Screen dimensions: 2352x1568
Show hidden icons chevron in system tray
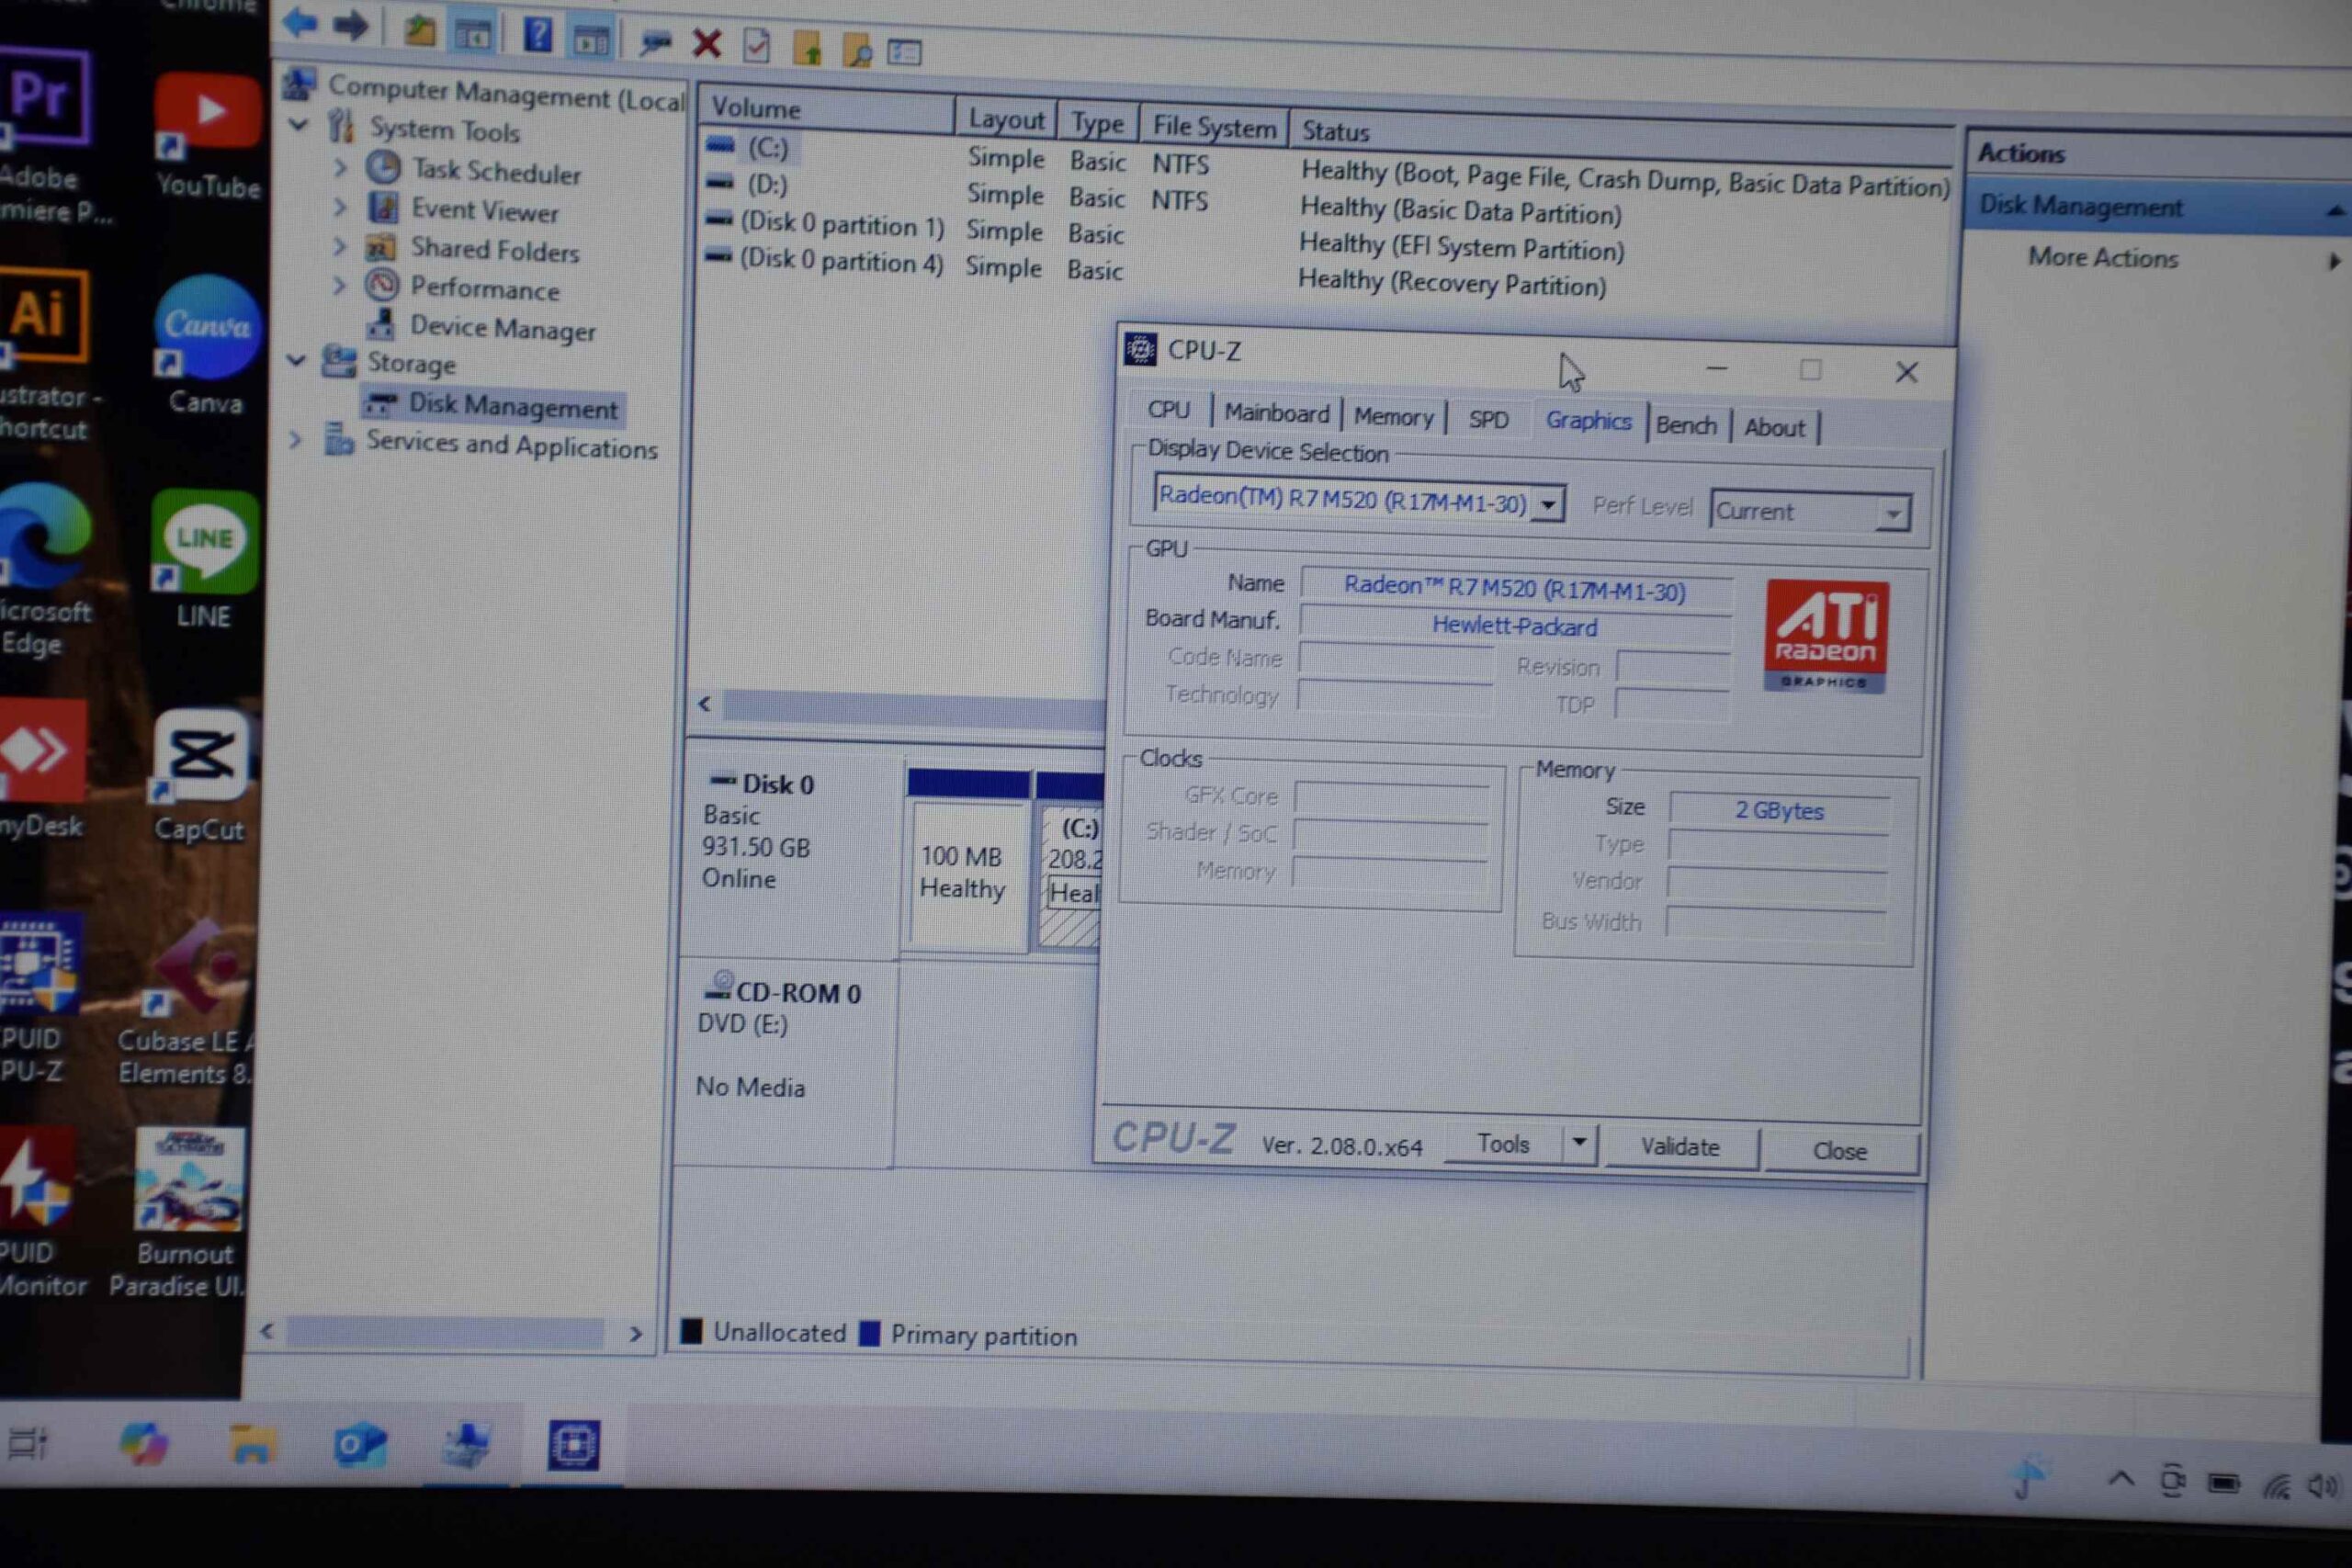coord(2121,1478)
